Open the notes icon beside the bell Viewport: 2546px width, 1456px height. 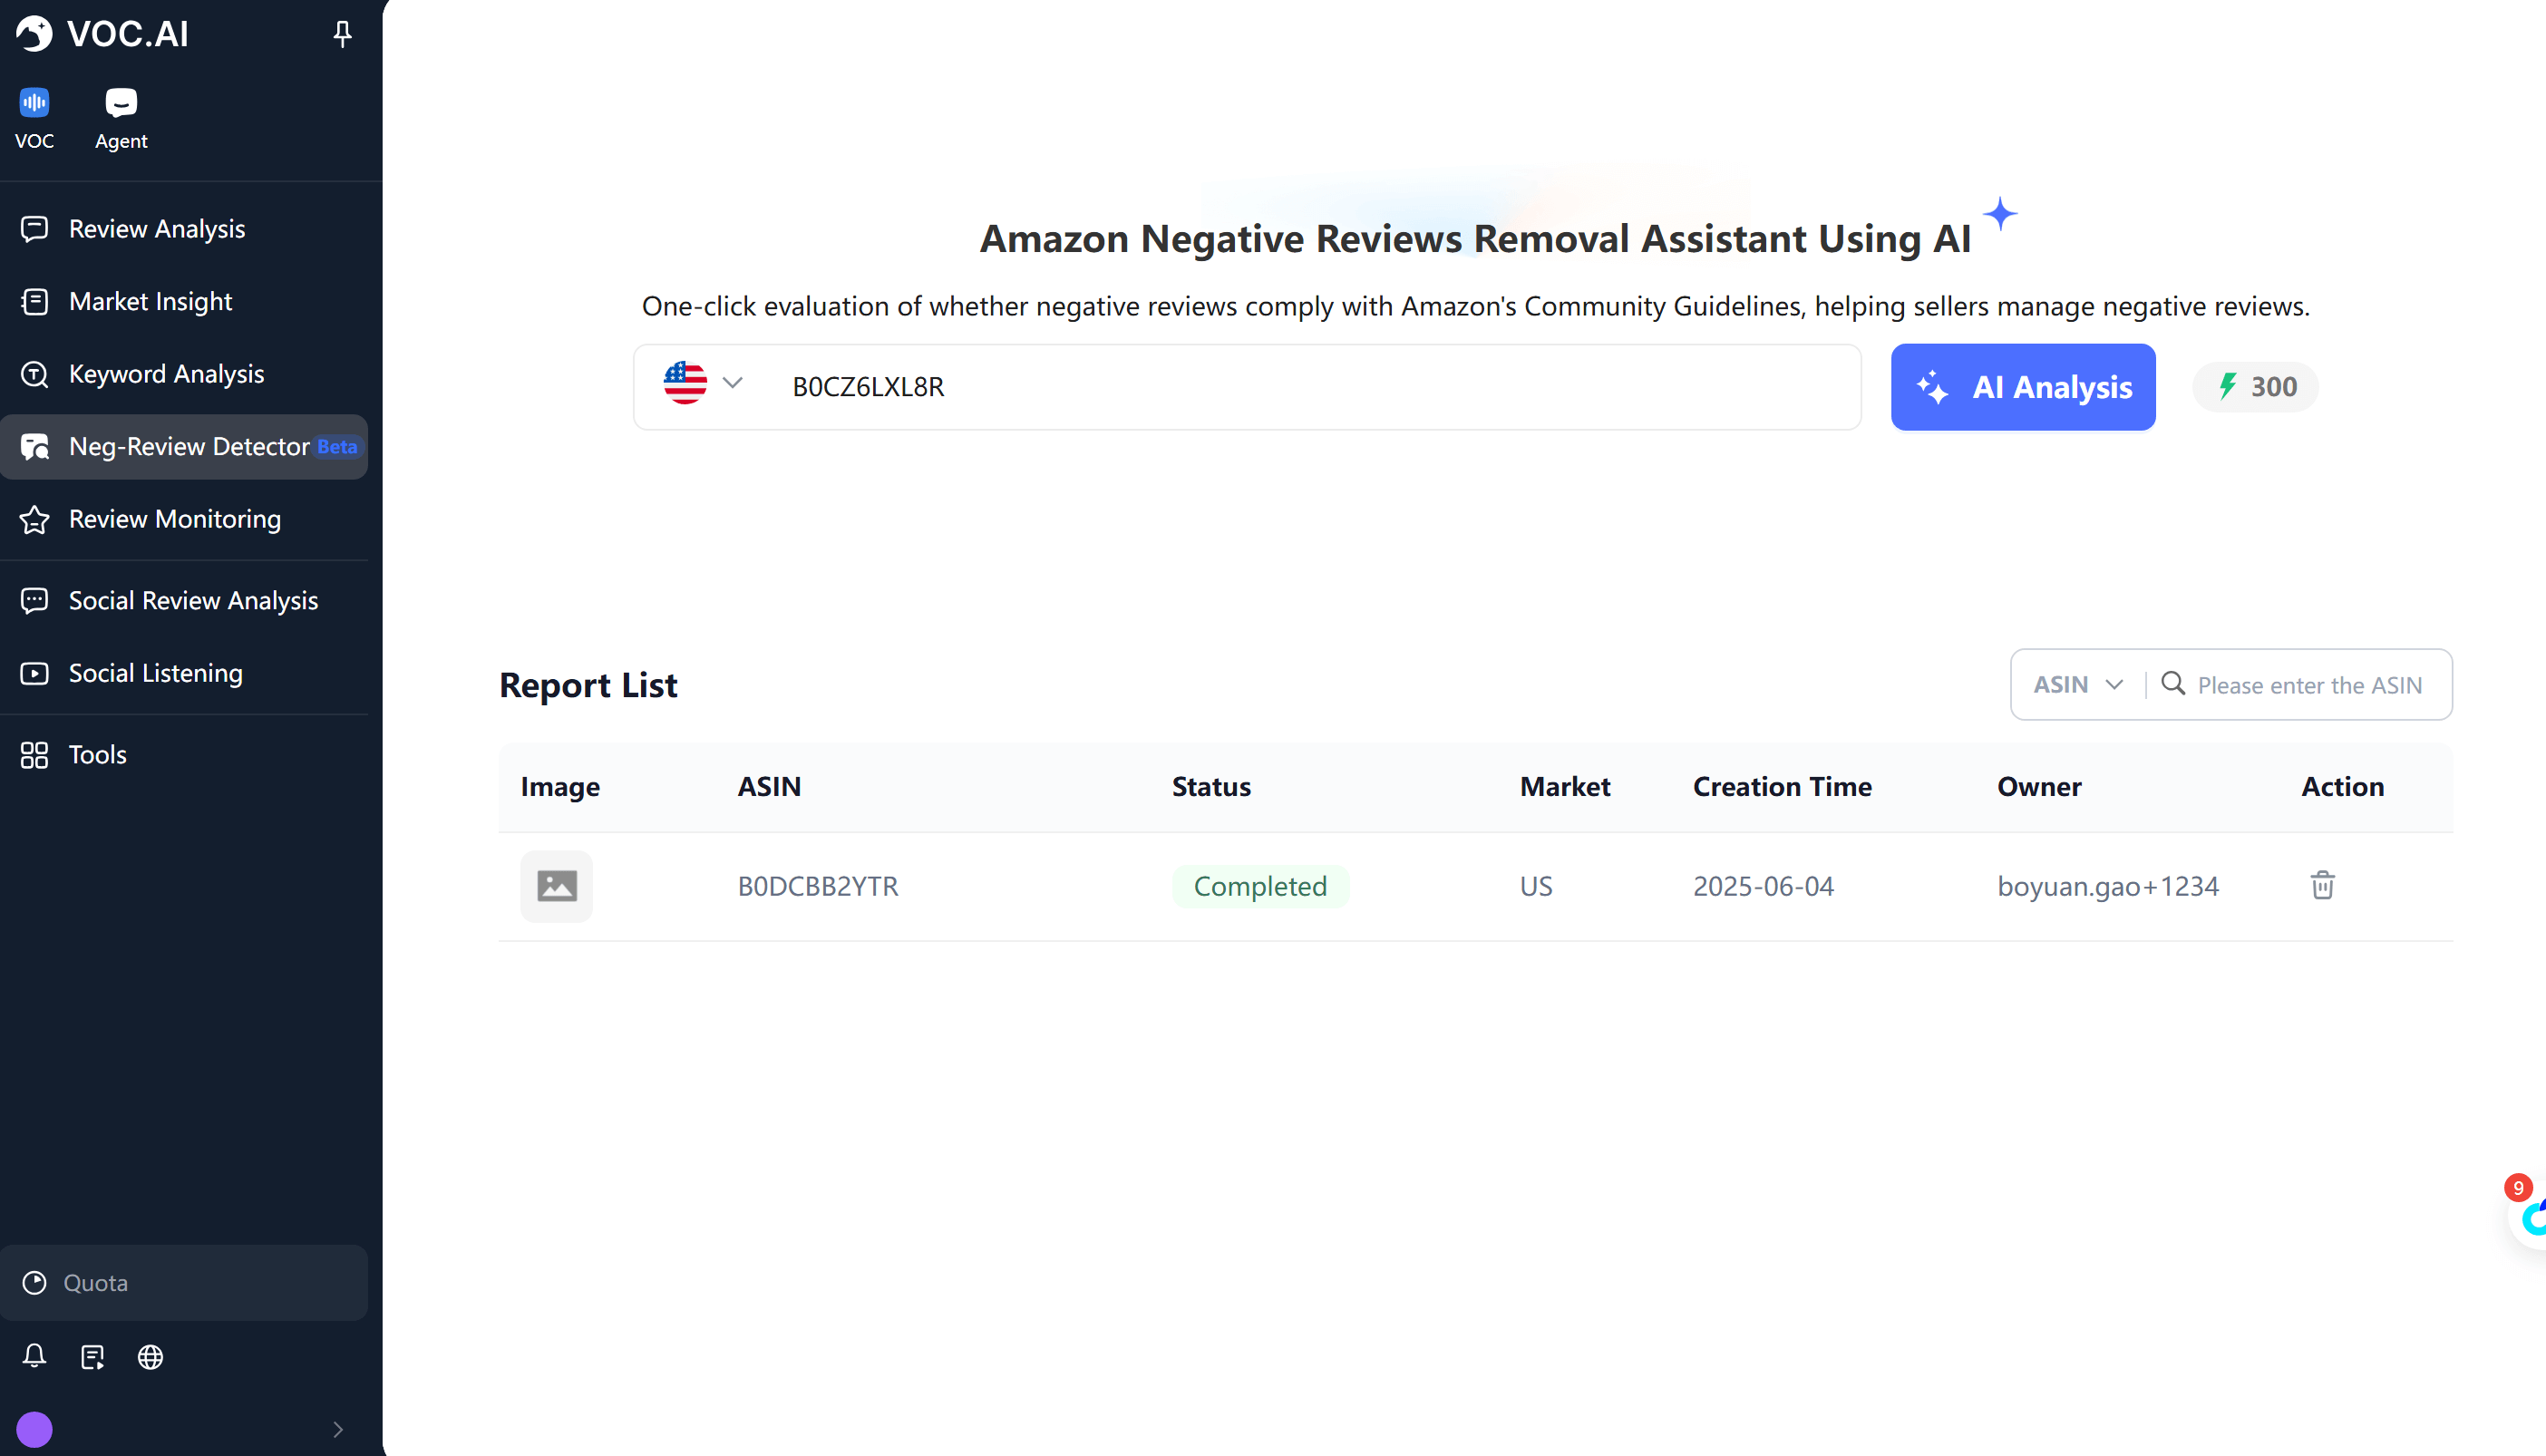pos(92,1357)
